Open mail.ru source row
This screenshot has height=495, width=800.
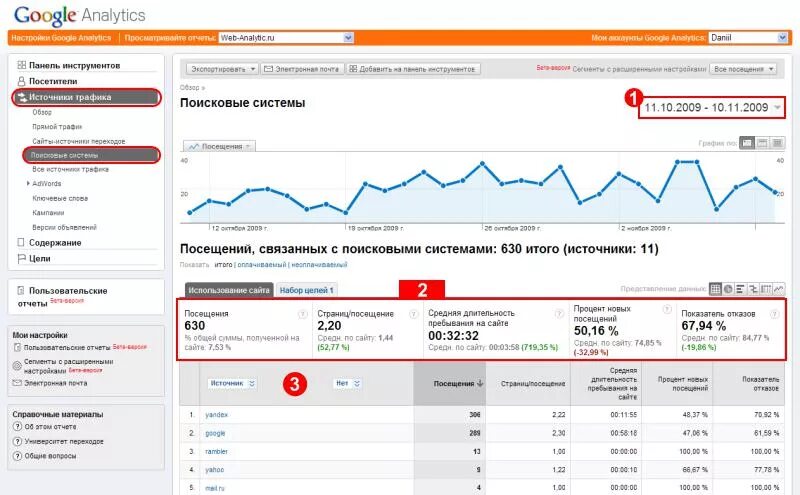coord(214,488)
